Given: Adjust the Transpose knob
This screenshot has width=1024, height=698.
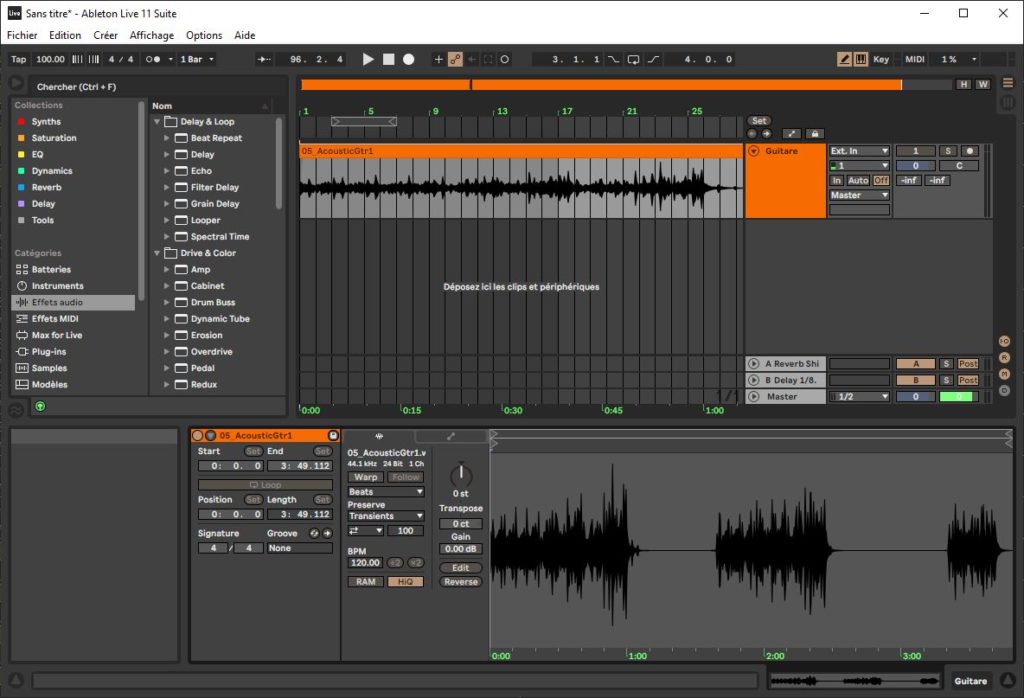Looking at the screenshot, I should click(461, 475).
